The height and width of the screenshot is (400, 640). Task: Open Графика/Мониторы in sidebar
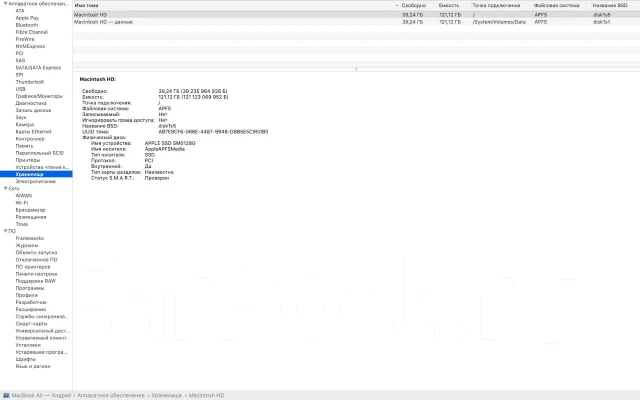click(x=39, y=96)
